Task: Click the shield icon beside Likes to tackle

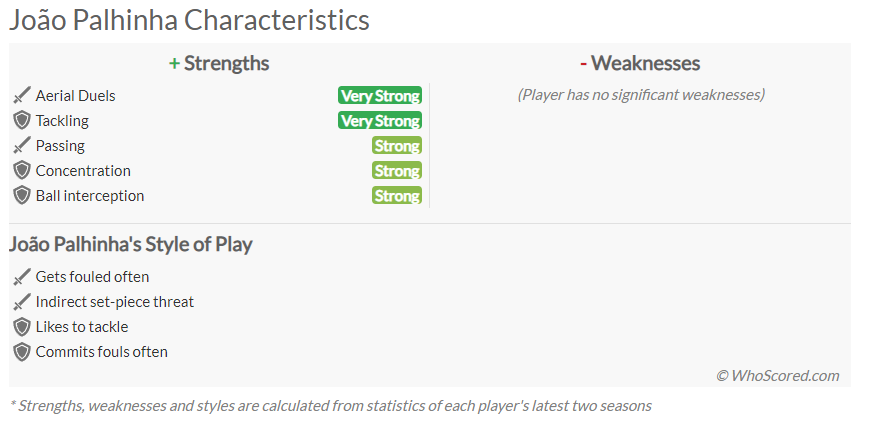Action: tap(21, 326)
